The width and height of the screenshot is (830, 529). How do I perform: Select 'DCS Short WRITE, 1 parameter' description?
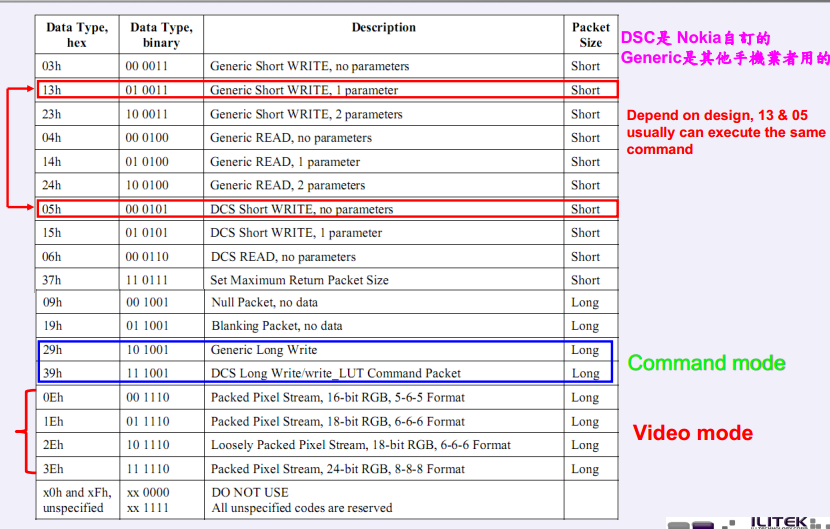pos(296,232)
